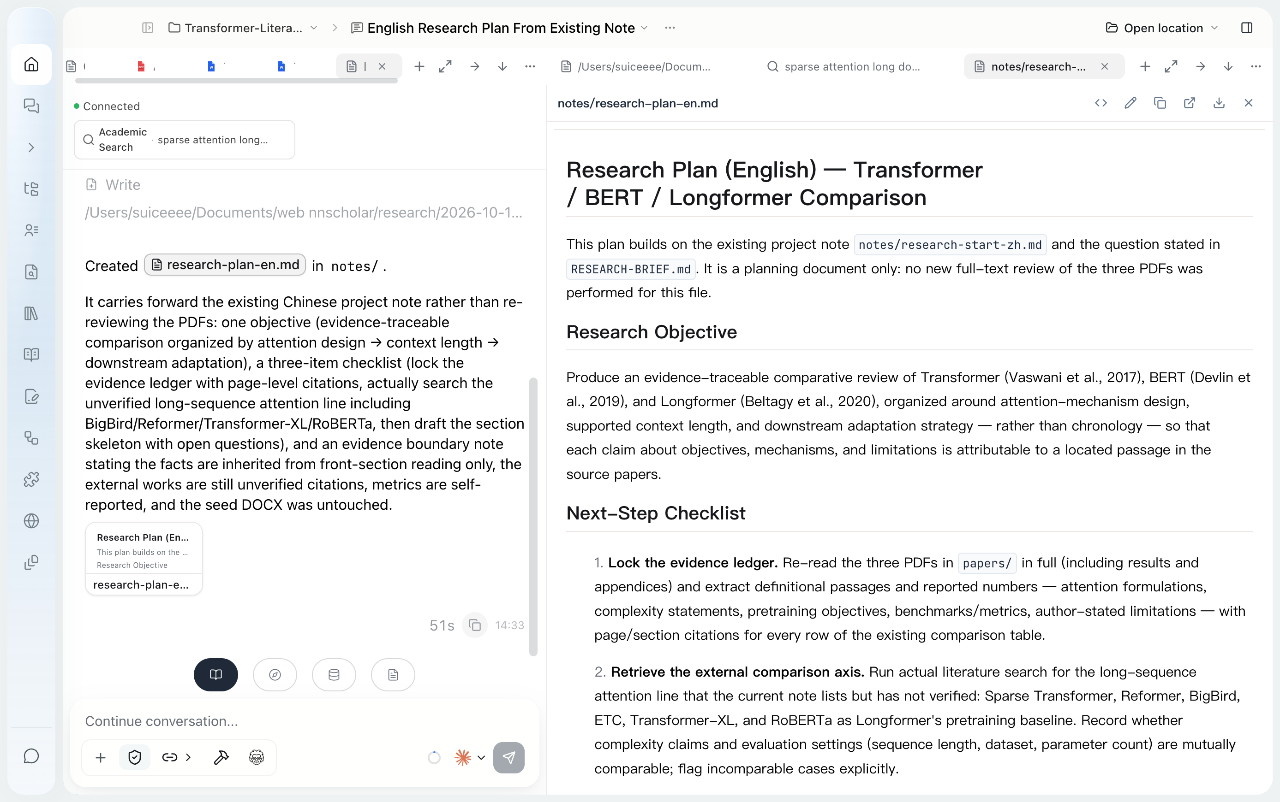
Task: Open the research-plan-en.md file chip link
Action: click(x=225, y=265)
